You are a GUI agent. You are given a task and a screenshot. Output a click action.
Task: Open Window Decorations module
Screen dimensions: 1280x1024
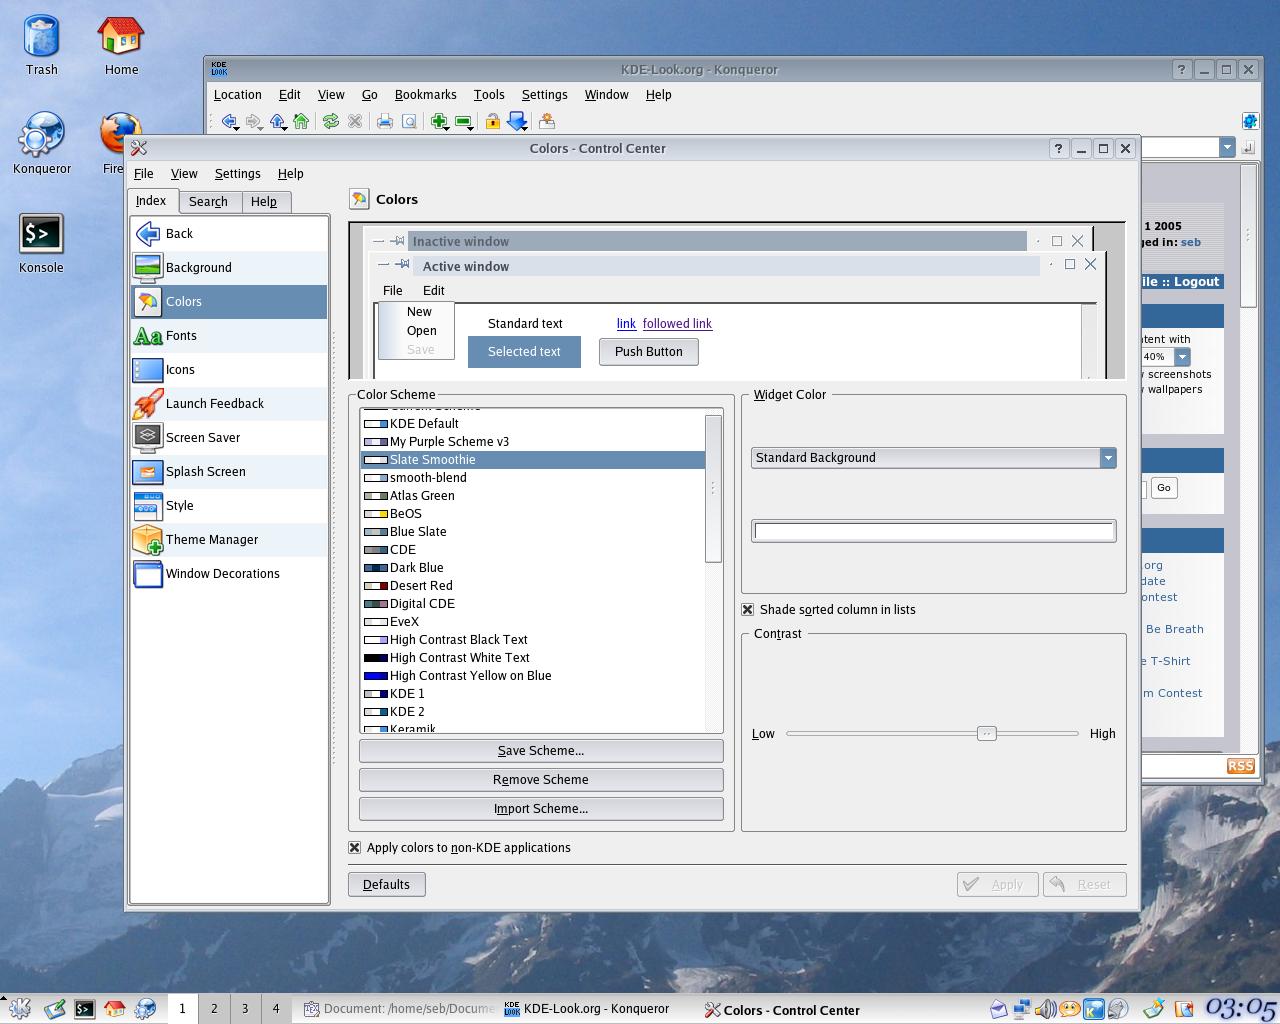tap(230, 574)
